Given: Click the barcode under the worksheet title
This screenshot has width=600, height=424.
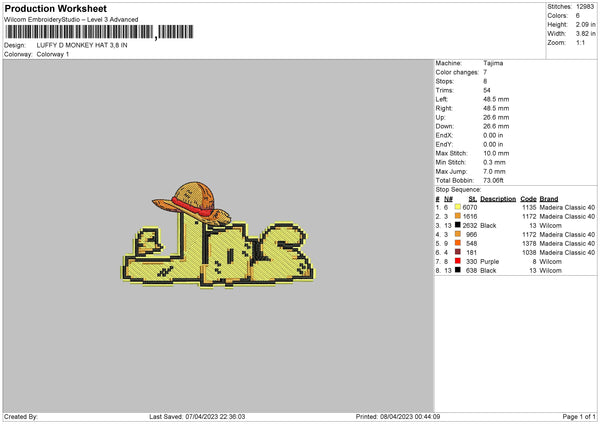Looking at the screenshot, I should point(99,32).
